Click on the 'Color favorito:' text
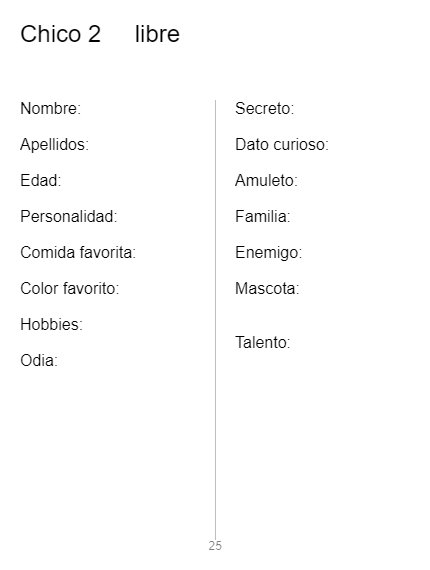The height and width of the screenshot is (570, 430). tap(70, 288)
